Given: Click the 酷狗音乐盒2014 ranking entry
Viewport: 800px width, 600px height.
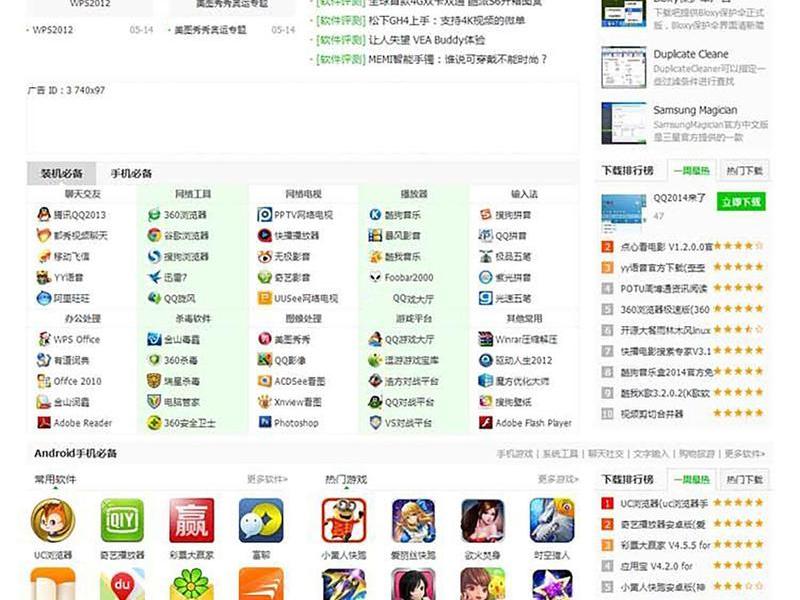Looking at the screenshot, I should coord(666,372).
